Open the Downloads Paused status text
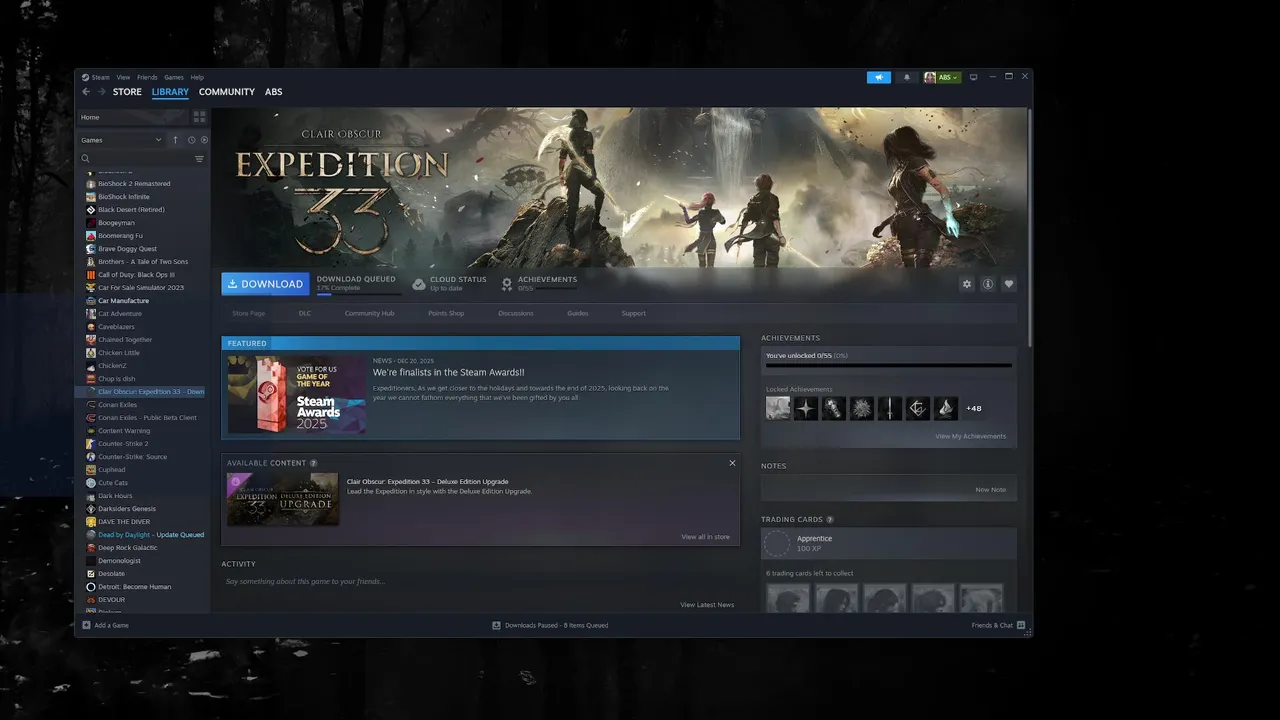Screen dimensions: 1280x720 pyautogui.click(x=556, y=625)
